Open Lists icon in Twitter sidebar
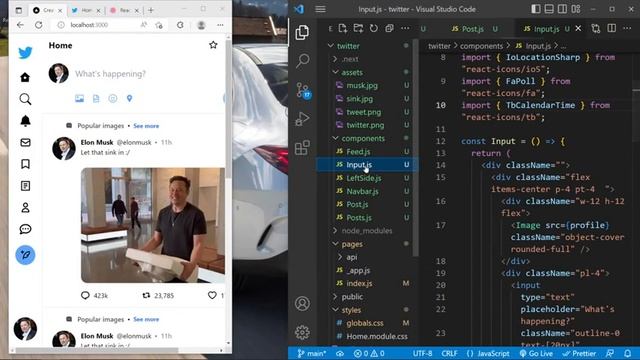The image size is (640, 360). (x=25, y=186)
